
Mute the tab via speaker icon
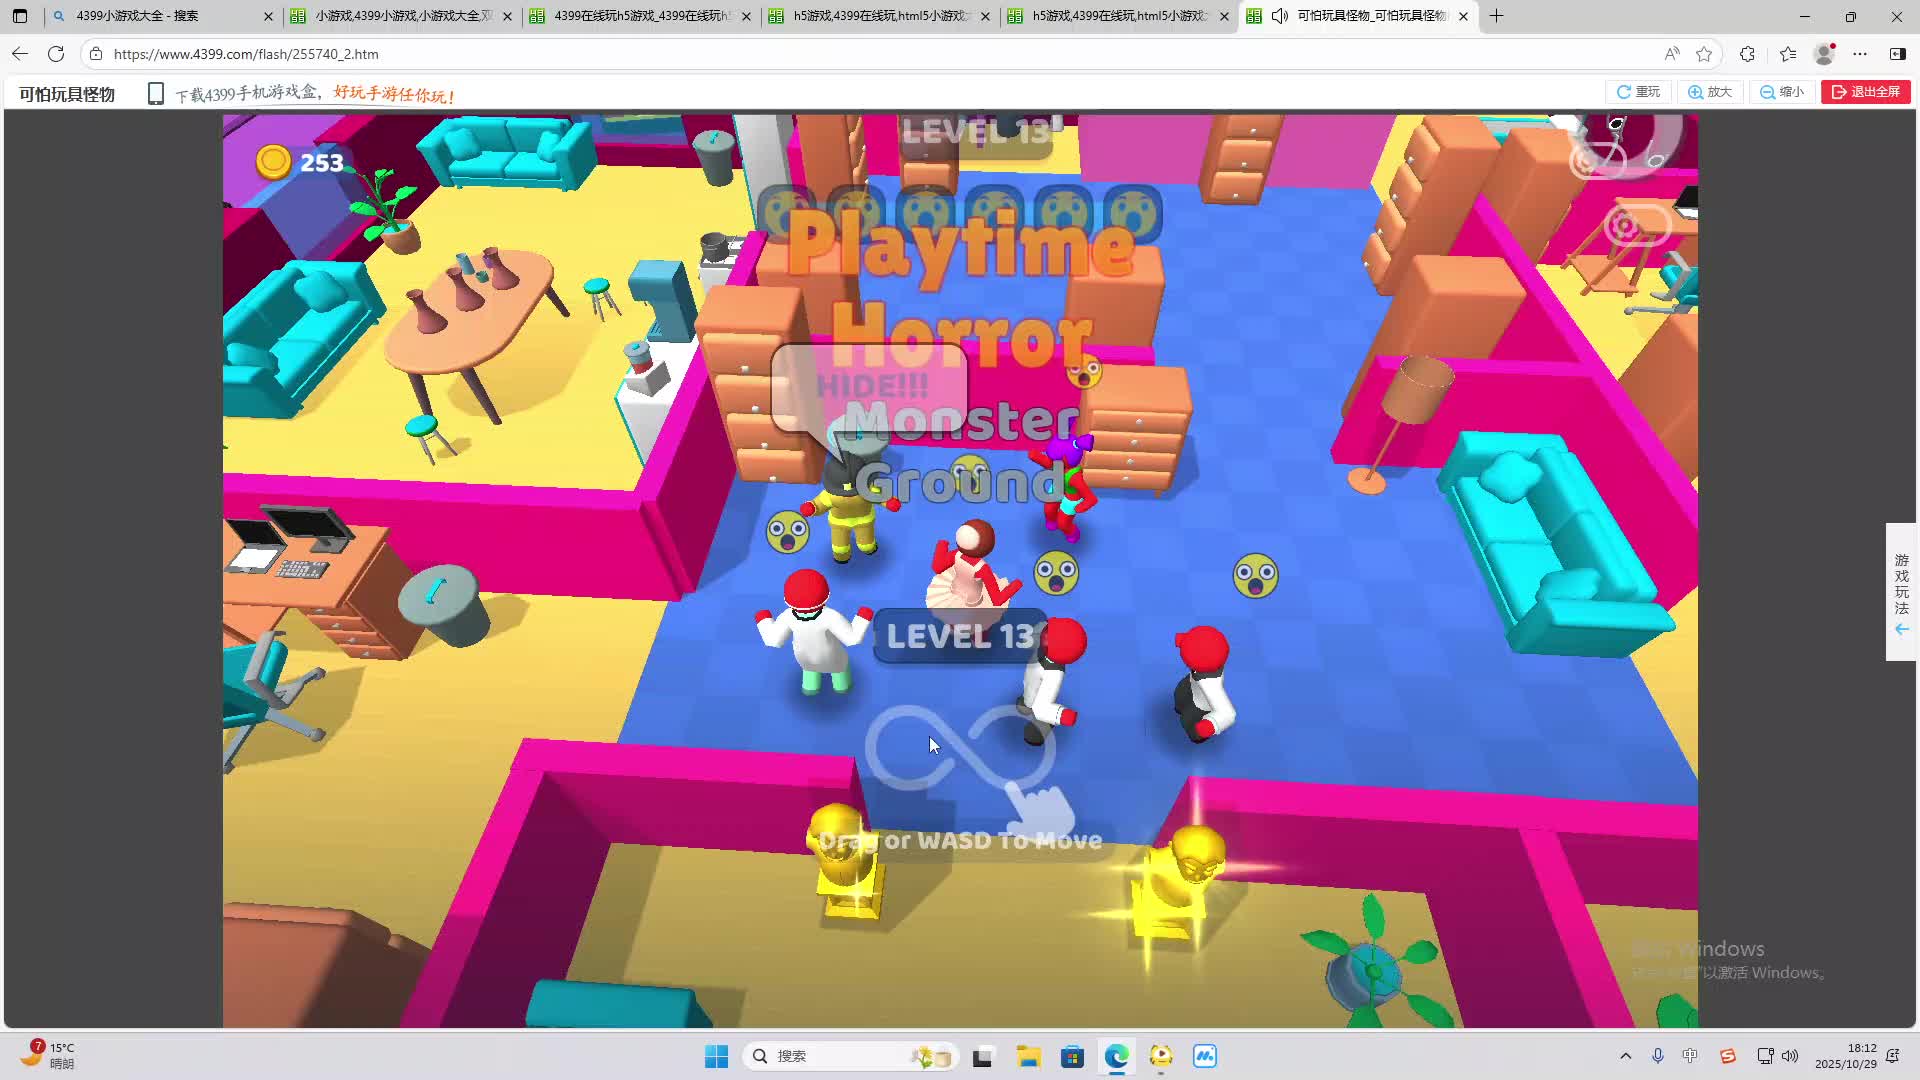click(1280, 16)
